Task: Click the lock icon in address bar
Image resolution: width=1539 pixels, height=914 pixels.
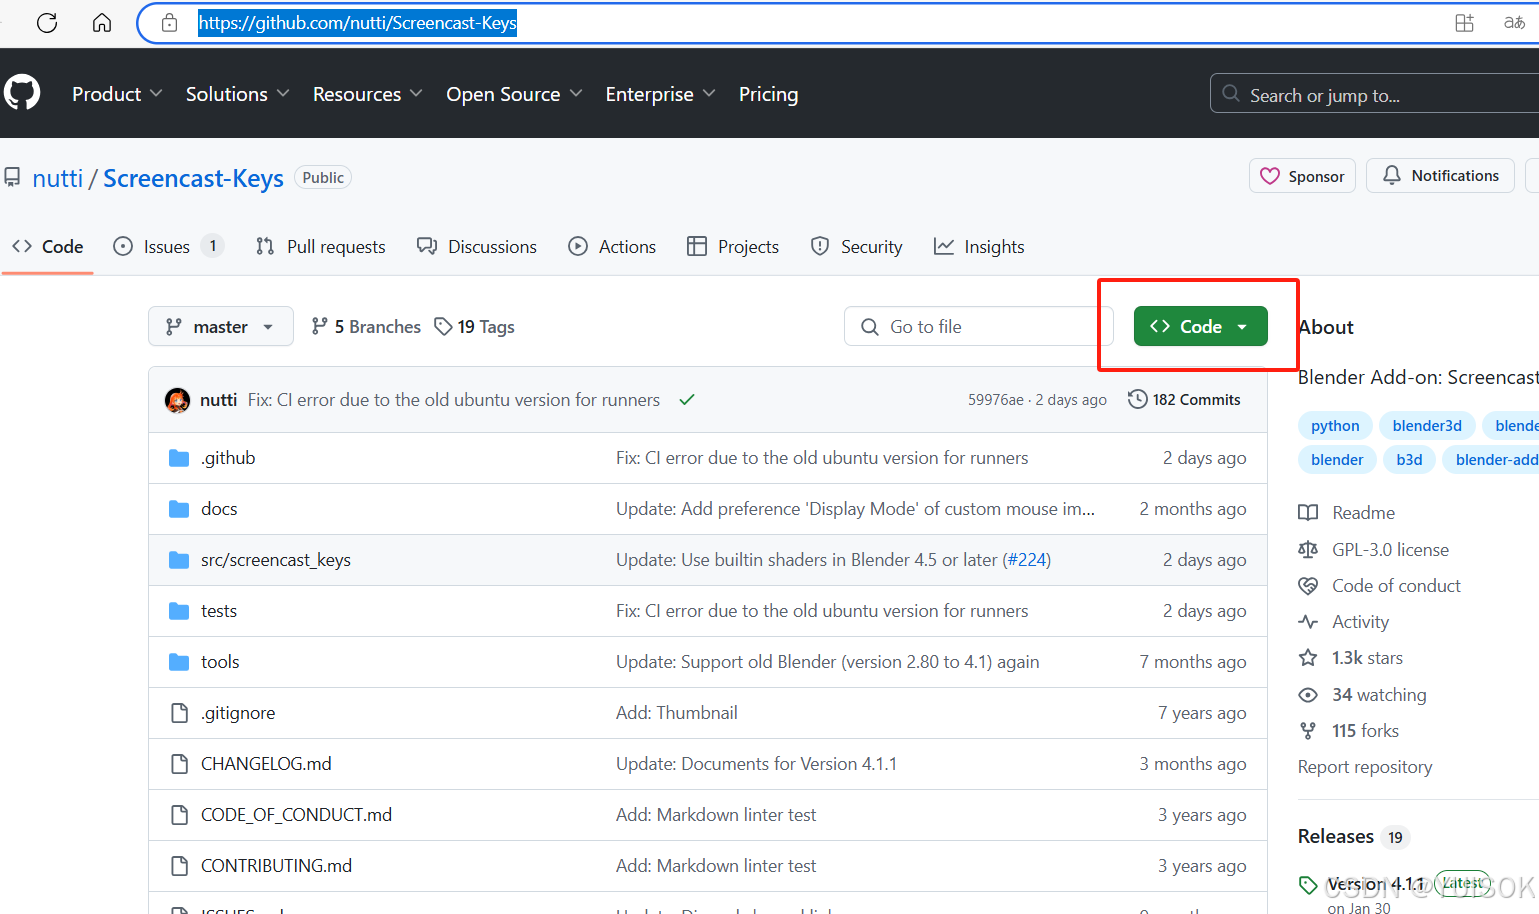Action: coord(170,23)
